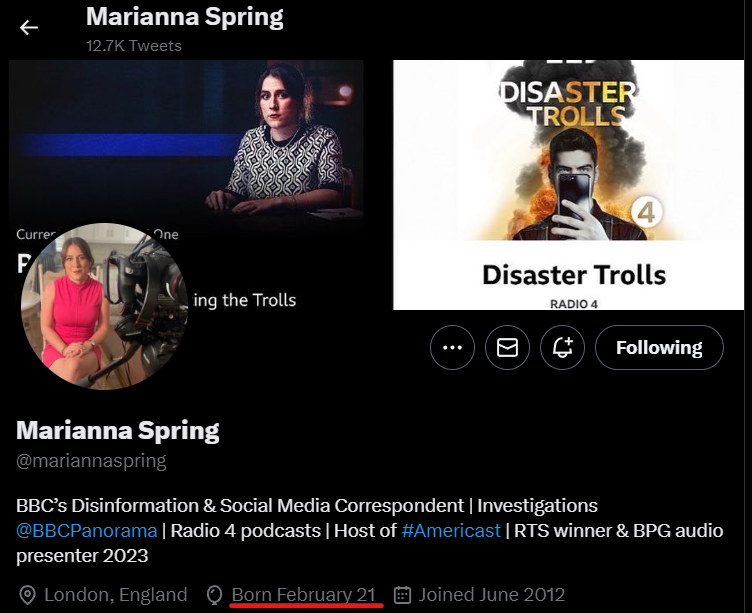Viewport: 752px width, 613px height.
Task: Click the location pin icon
Action: pyautogui.click(x=27, y=595)
